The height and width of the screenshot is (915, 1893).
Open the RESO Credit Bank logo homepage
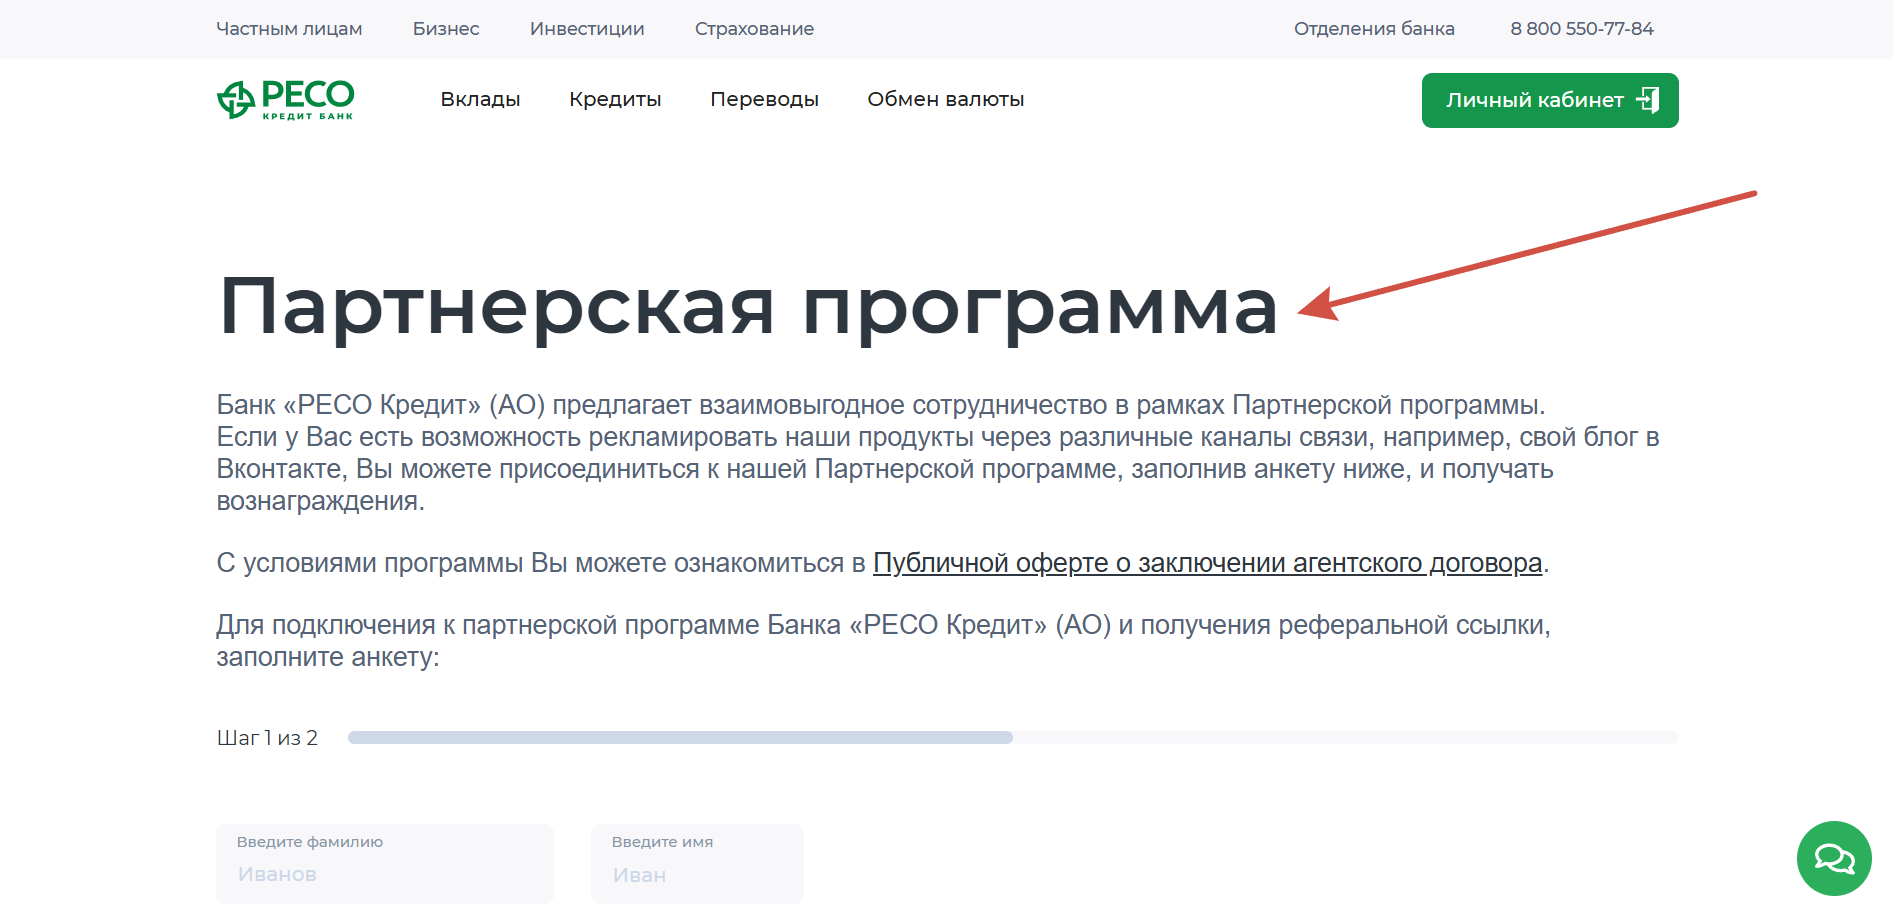tap(285, 100)
